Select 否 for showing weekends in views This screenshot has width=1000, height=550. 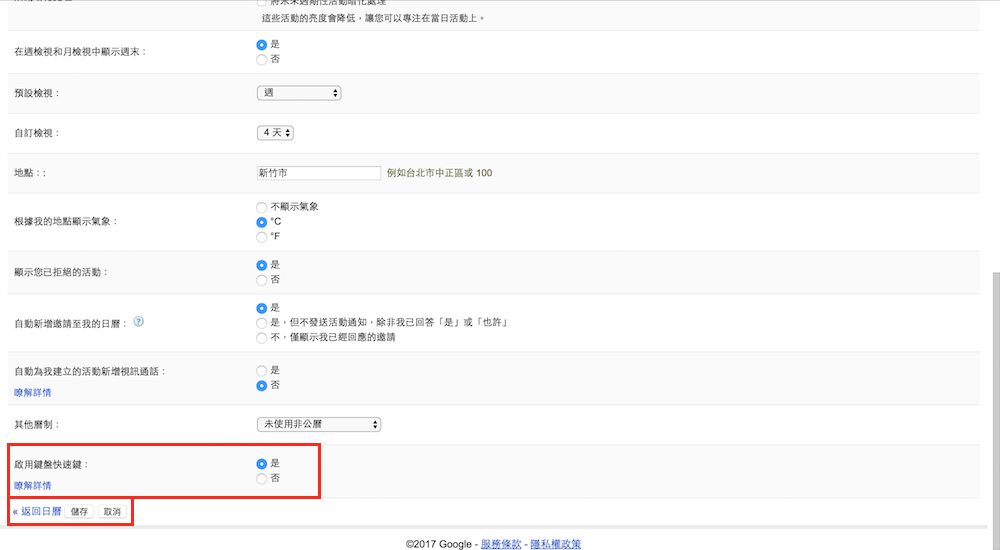(x=262, y=59)
